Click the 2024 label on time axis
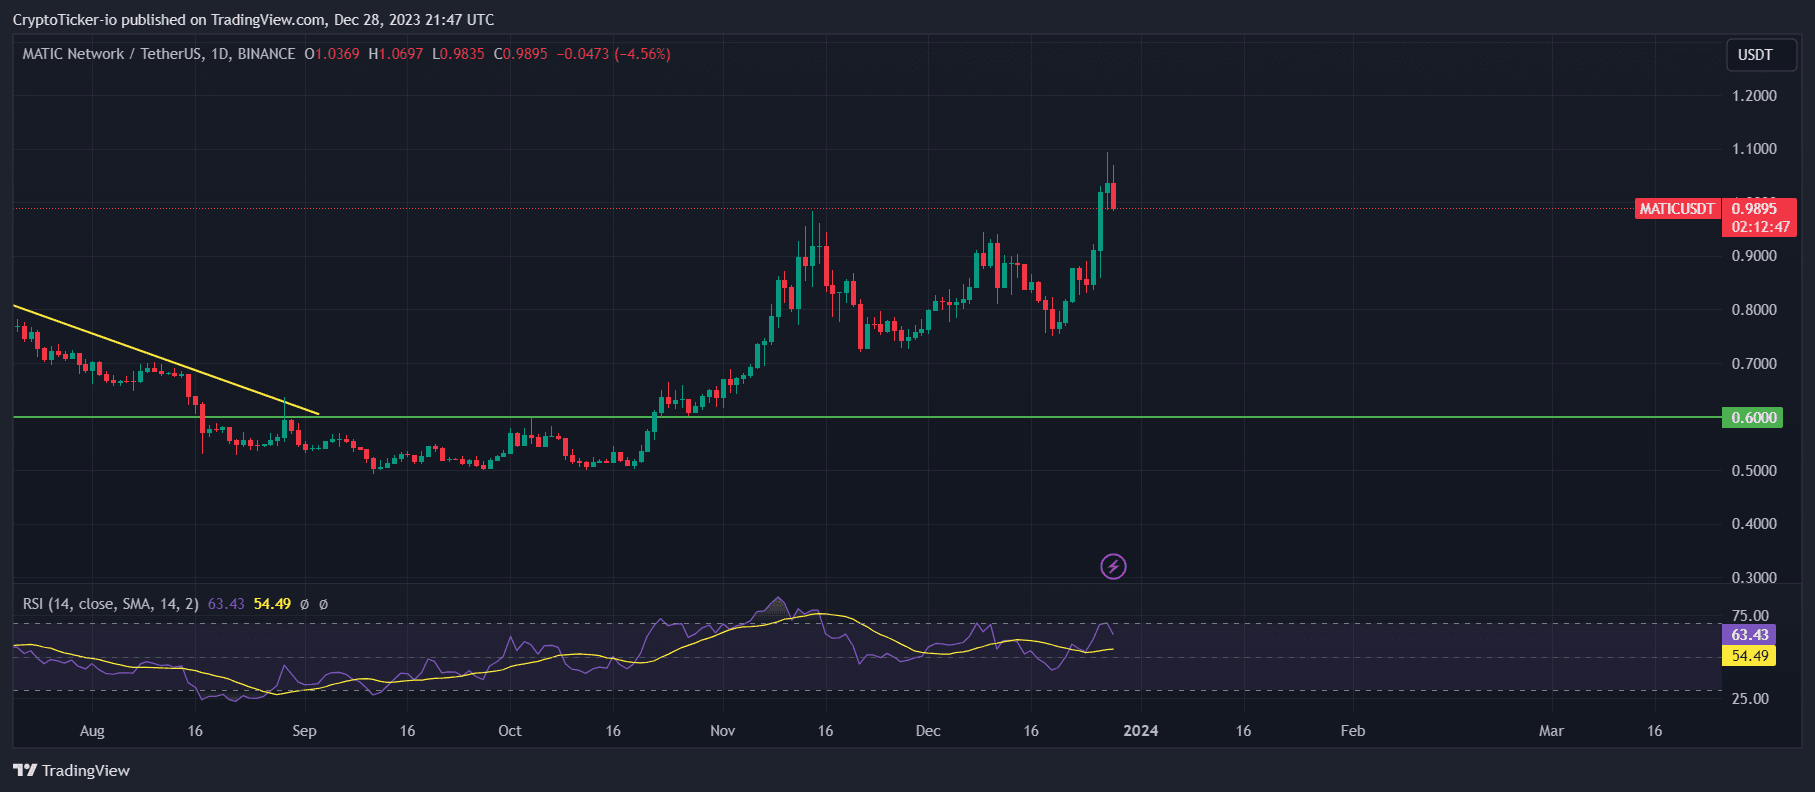The height and width of the screenshot is (792, 1815). tap(1140, 731)
